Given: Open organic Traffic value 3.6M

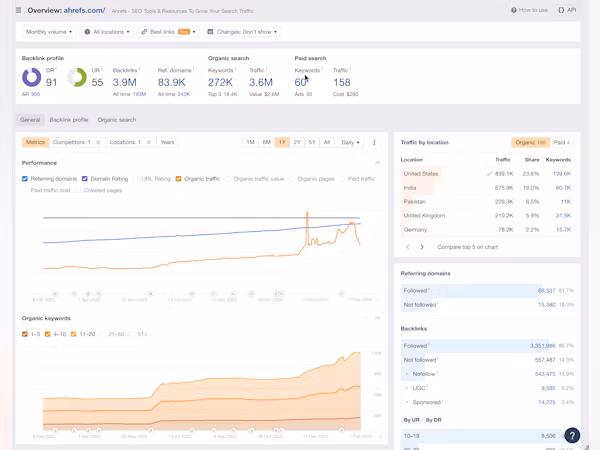Looking at the screenshot, I should pyautogui.click(x=261, y=82).
